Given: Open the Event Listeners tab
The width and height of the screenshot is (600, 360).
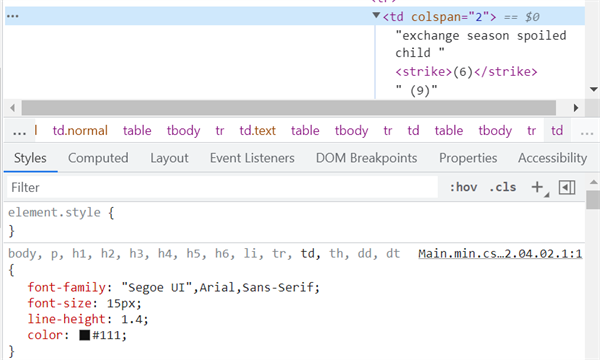Looking at the screenshot, I should [252, 158].
